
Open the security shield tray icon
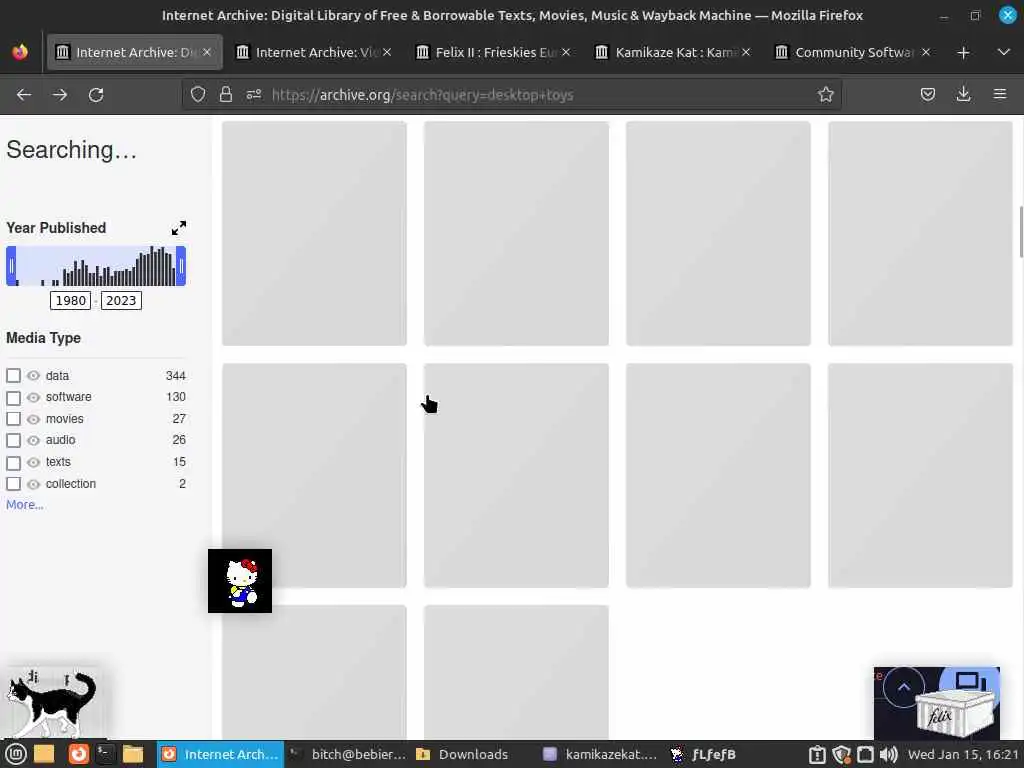[841, 755]
